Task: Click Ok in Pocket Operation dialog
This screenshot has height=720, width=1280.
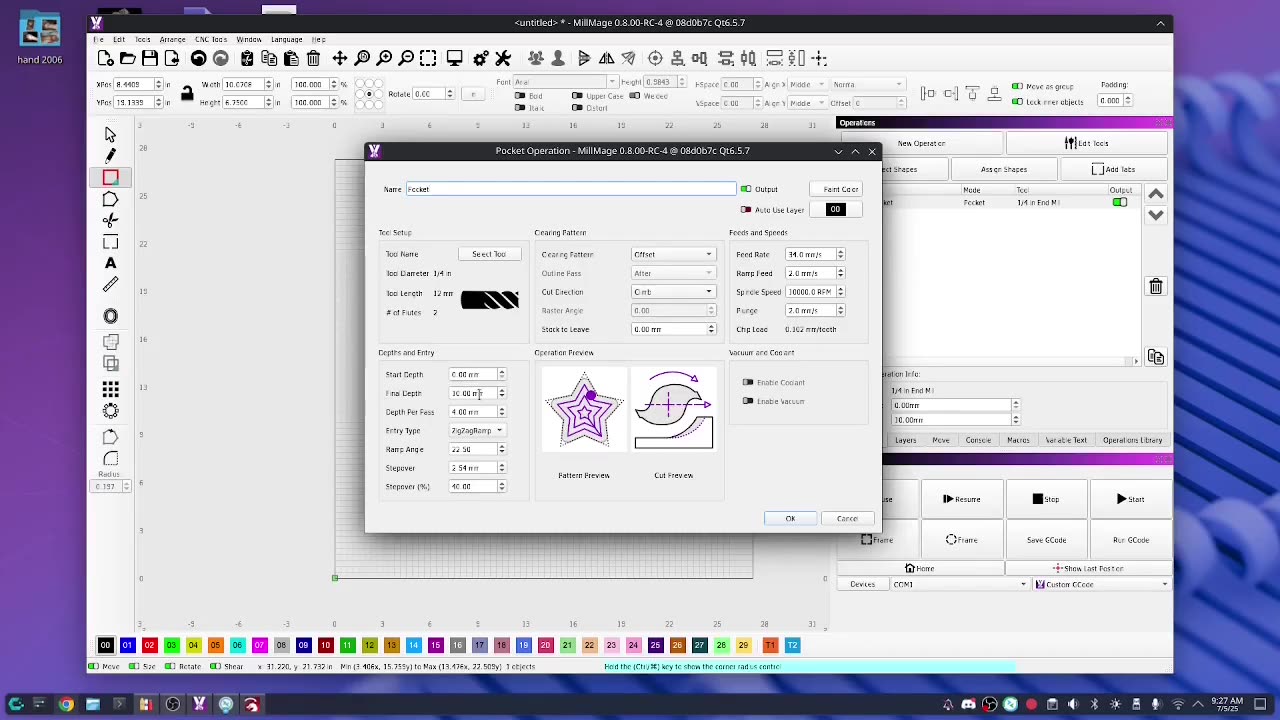Action: pos(790,518)
